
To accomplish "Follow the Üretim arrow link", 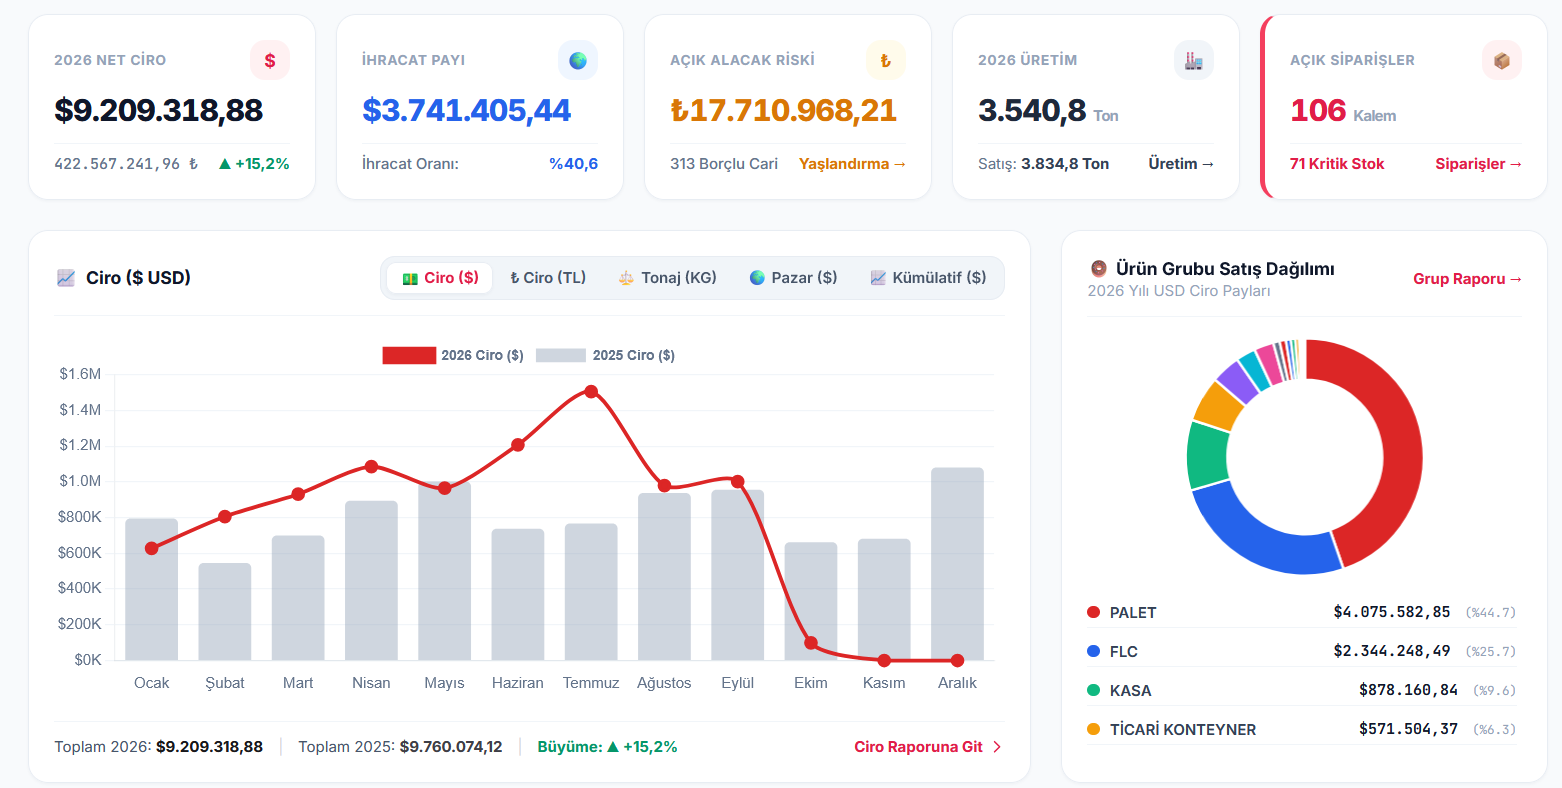I will pyautogui.click(x=1181, y=164).
